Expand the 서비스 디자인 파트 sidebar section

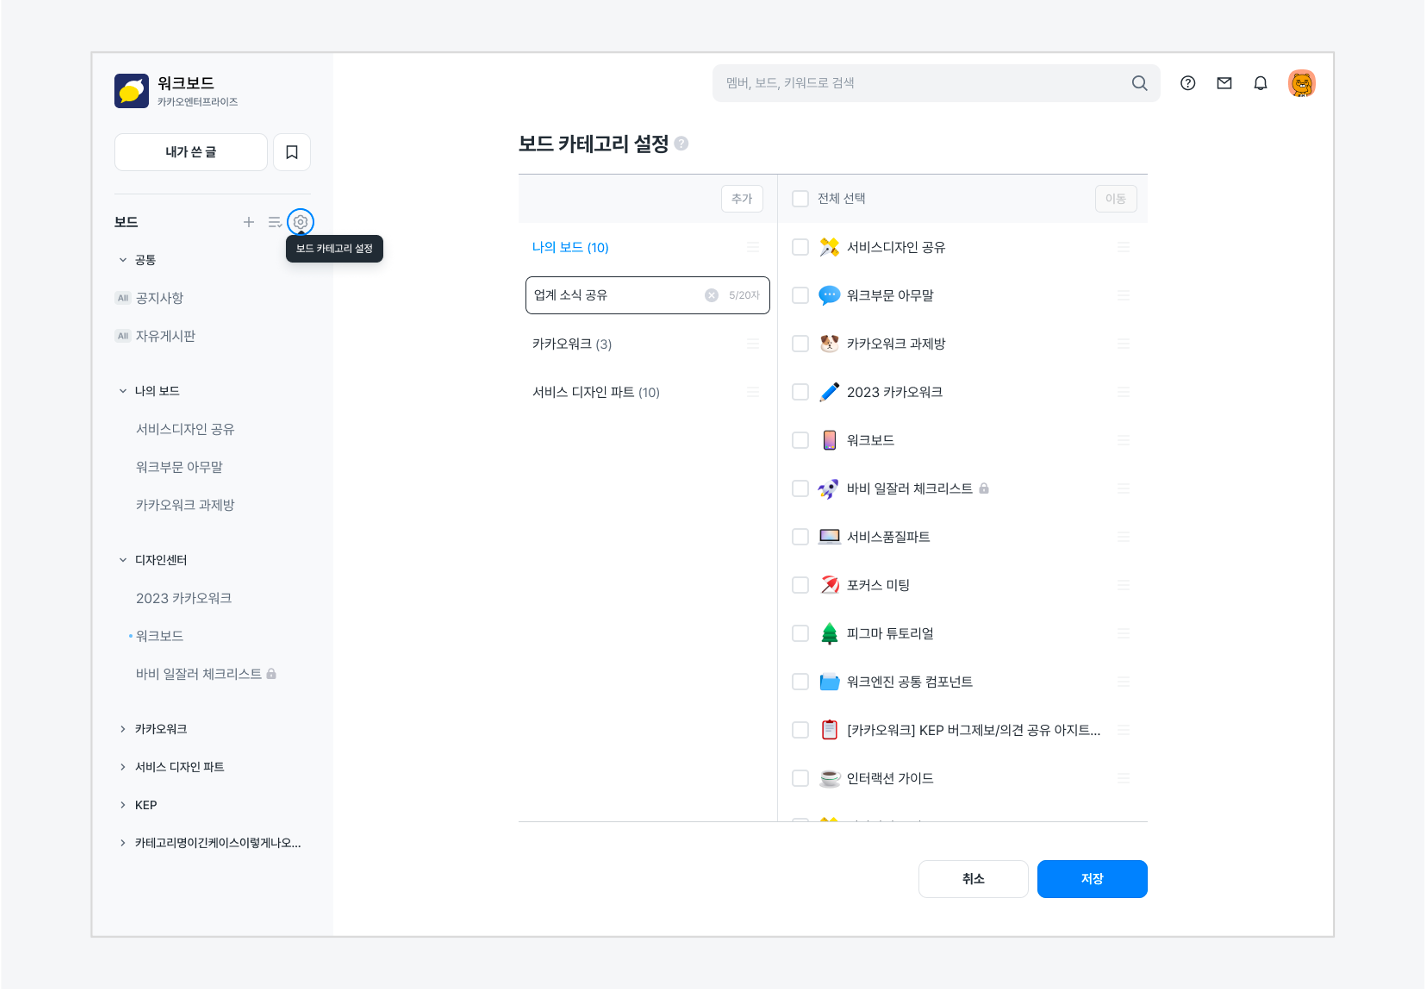click(123, 767)
